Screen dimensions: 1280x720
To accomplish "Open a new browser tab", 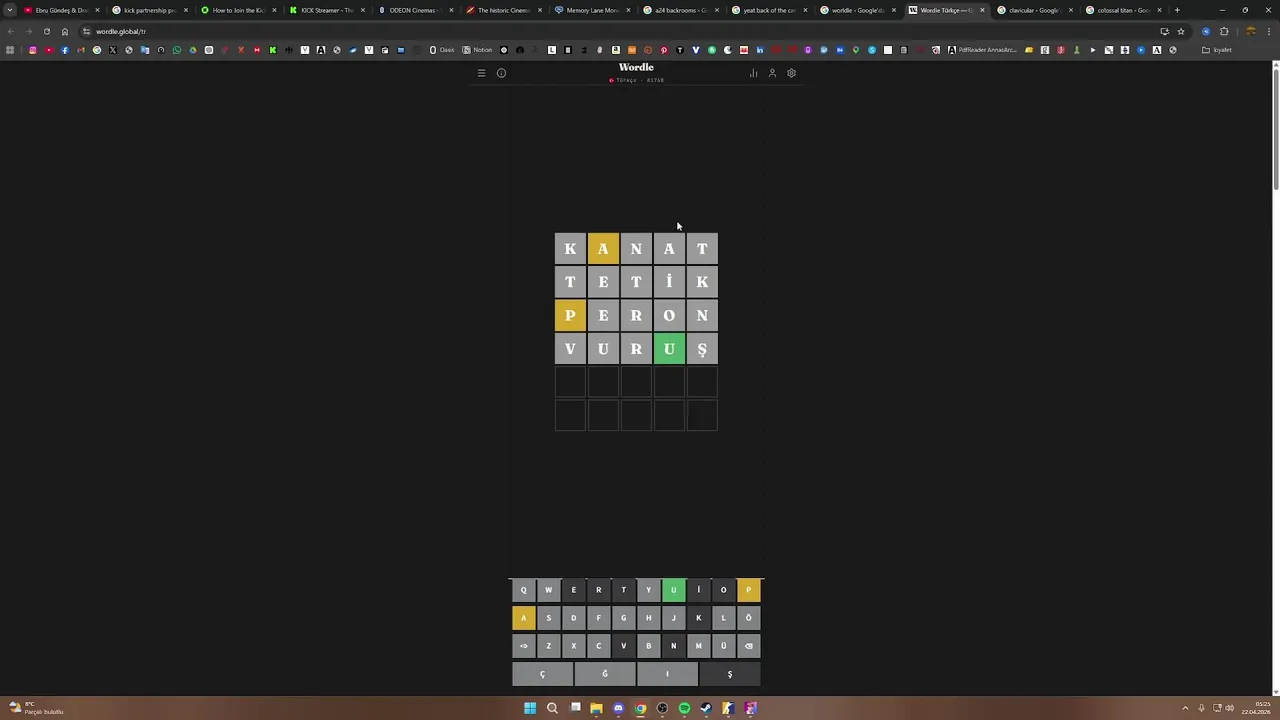I will tap(1177, 10).
